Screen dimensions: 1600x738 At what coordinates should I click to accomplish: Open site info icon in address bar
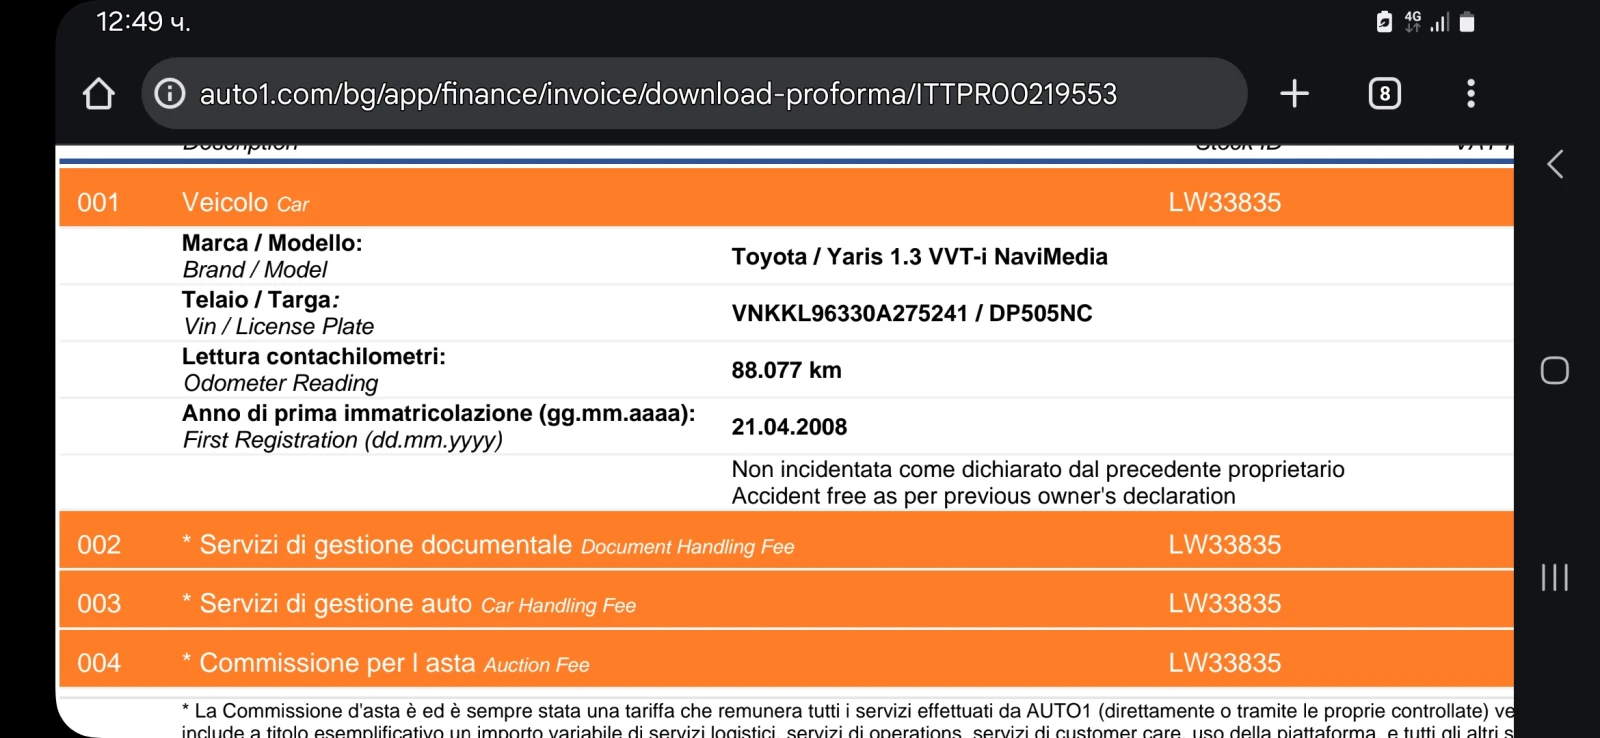point(170,94)
